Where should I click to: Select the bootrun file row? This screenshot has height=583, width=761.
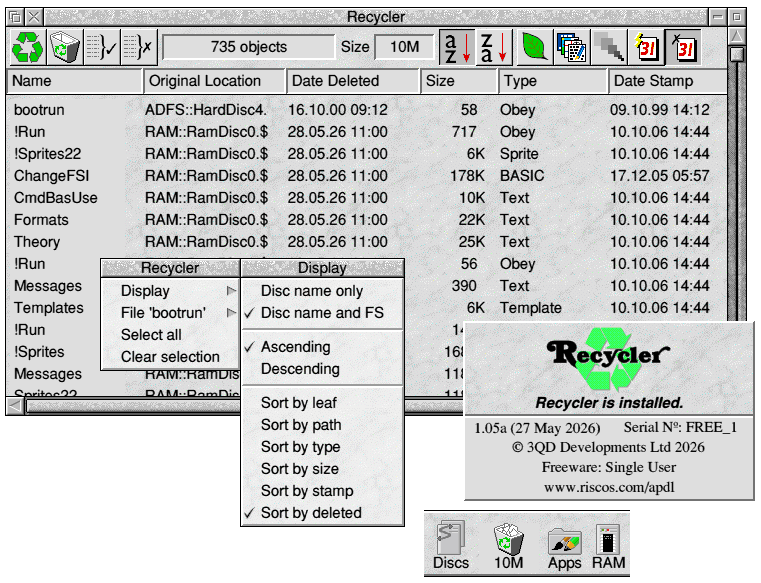pos(366,110)
